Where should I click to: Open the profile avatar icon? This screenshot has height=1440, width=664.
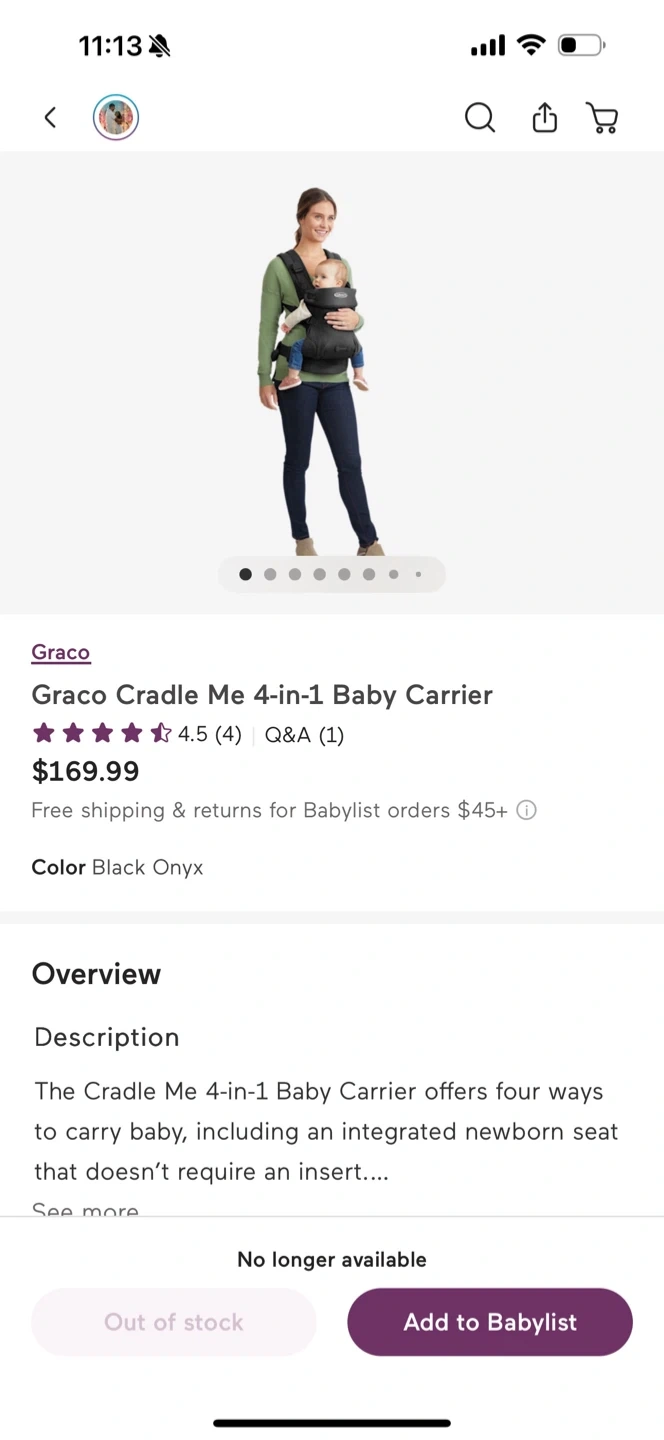(116, 118)
